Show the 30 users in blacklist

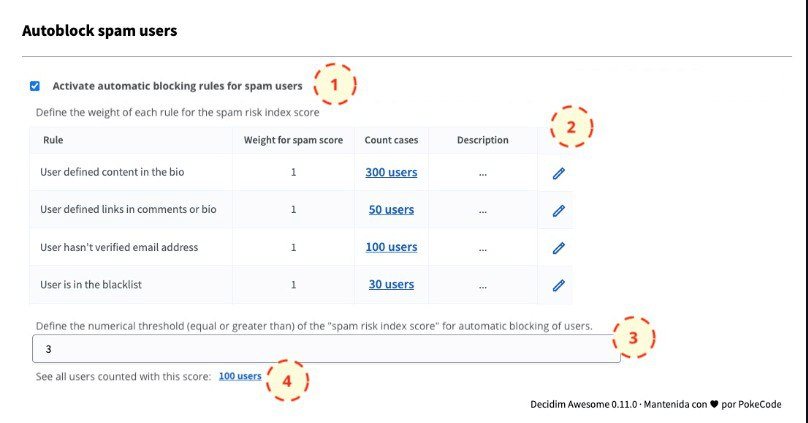tap(391, 284)
